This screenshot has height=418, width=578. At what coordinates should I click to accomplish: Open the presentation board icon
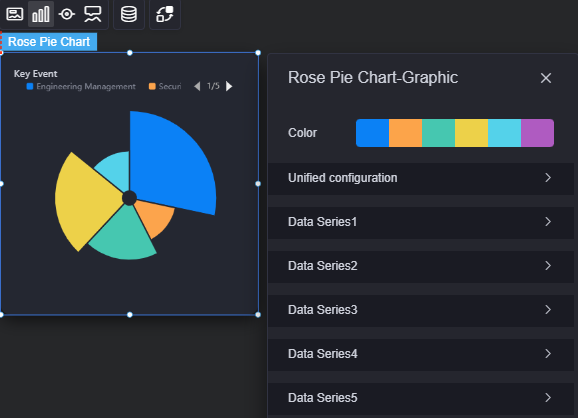93,14
